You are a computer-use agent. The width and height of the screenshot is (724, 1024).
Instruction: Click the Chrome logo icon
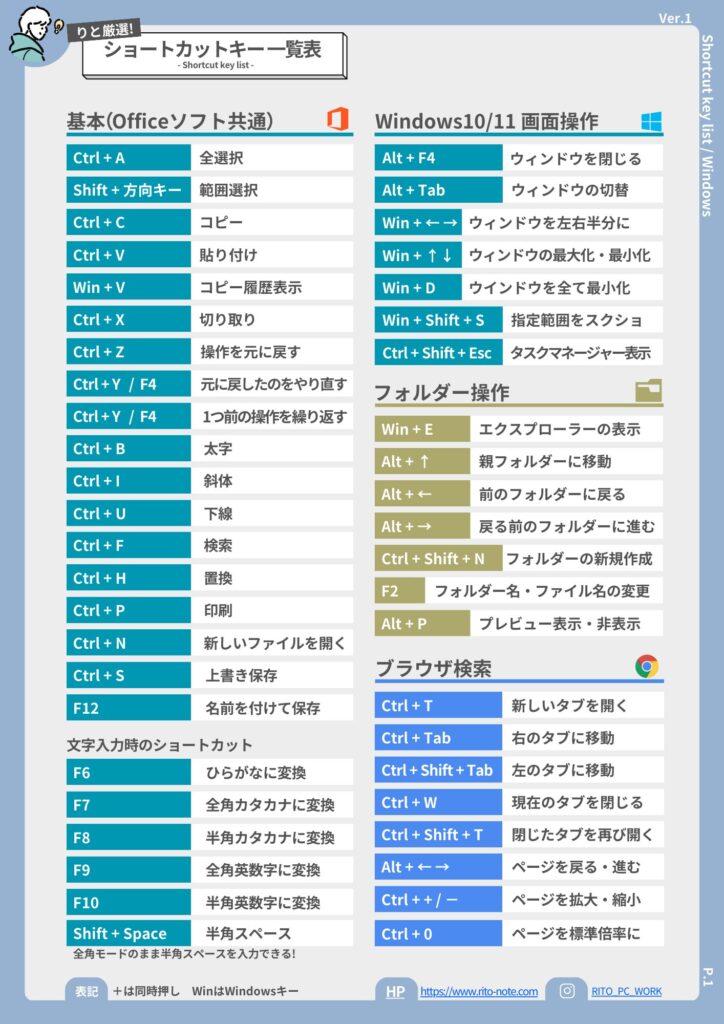[647, 667]
